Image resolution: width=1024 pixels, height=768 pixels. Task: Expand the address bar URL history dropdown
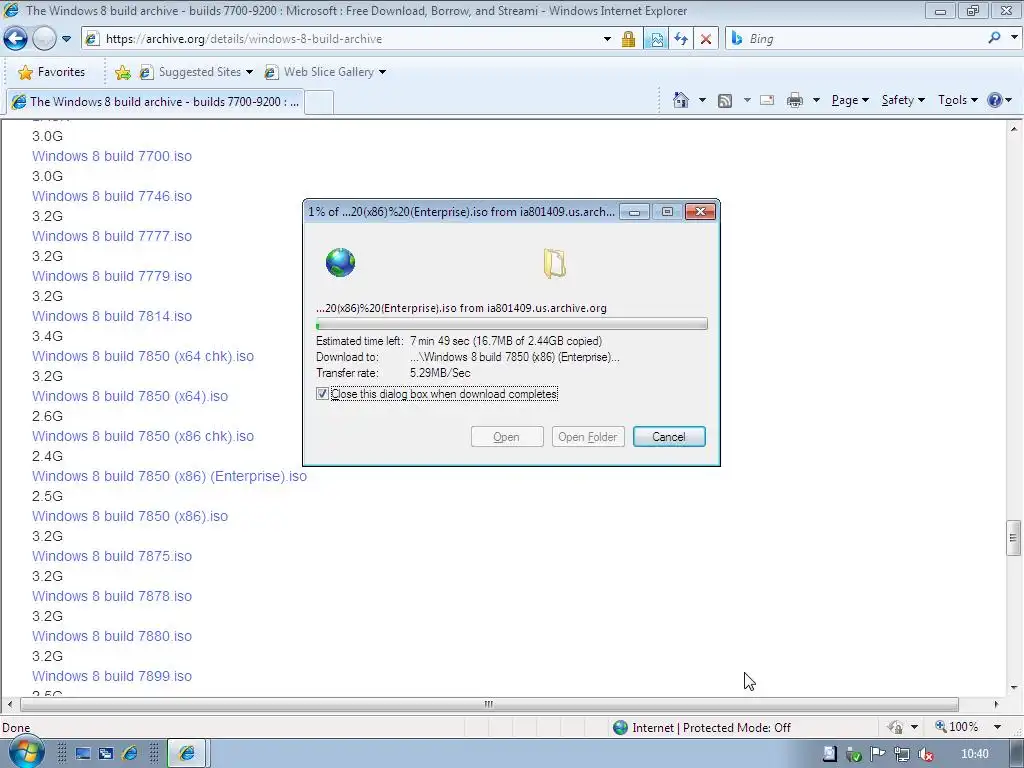[x=607, y=39]
